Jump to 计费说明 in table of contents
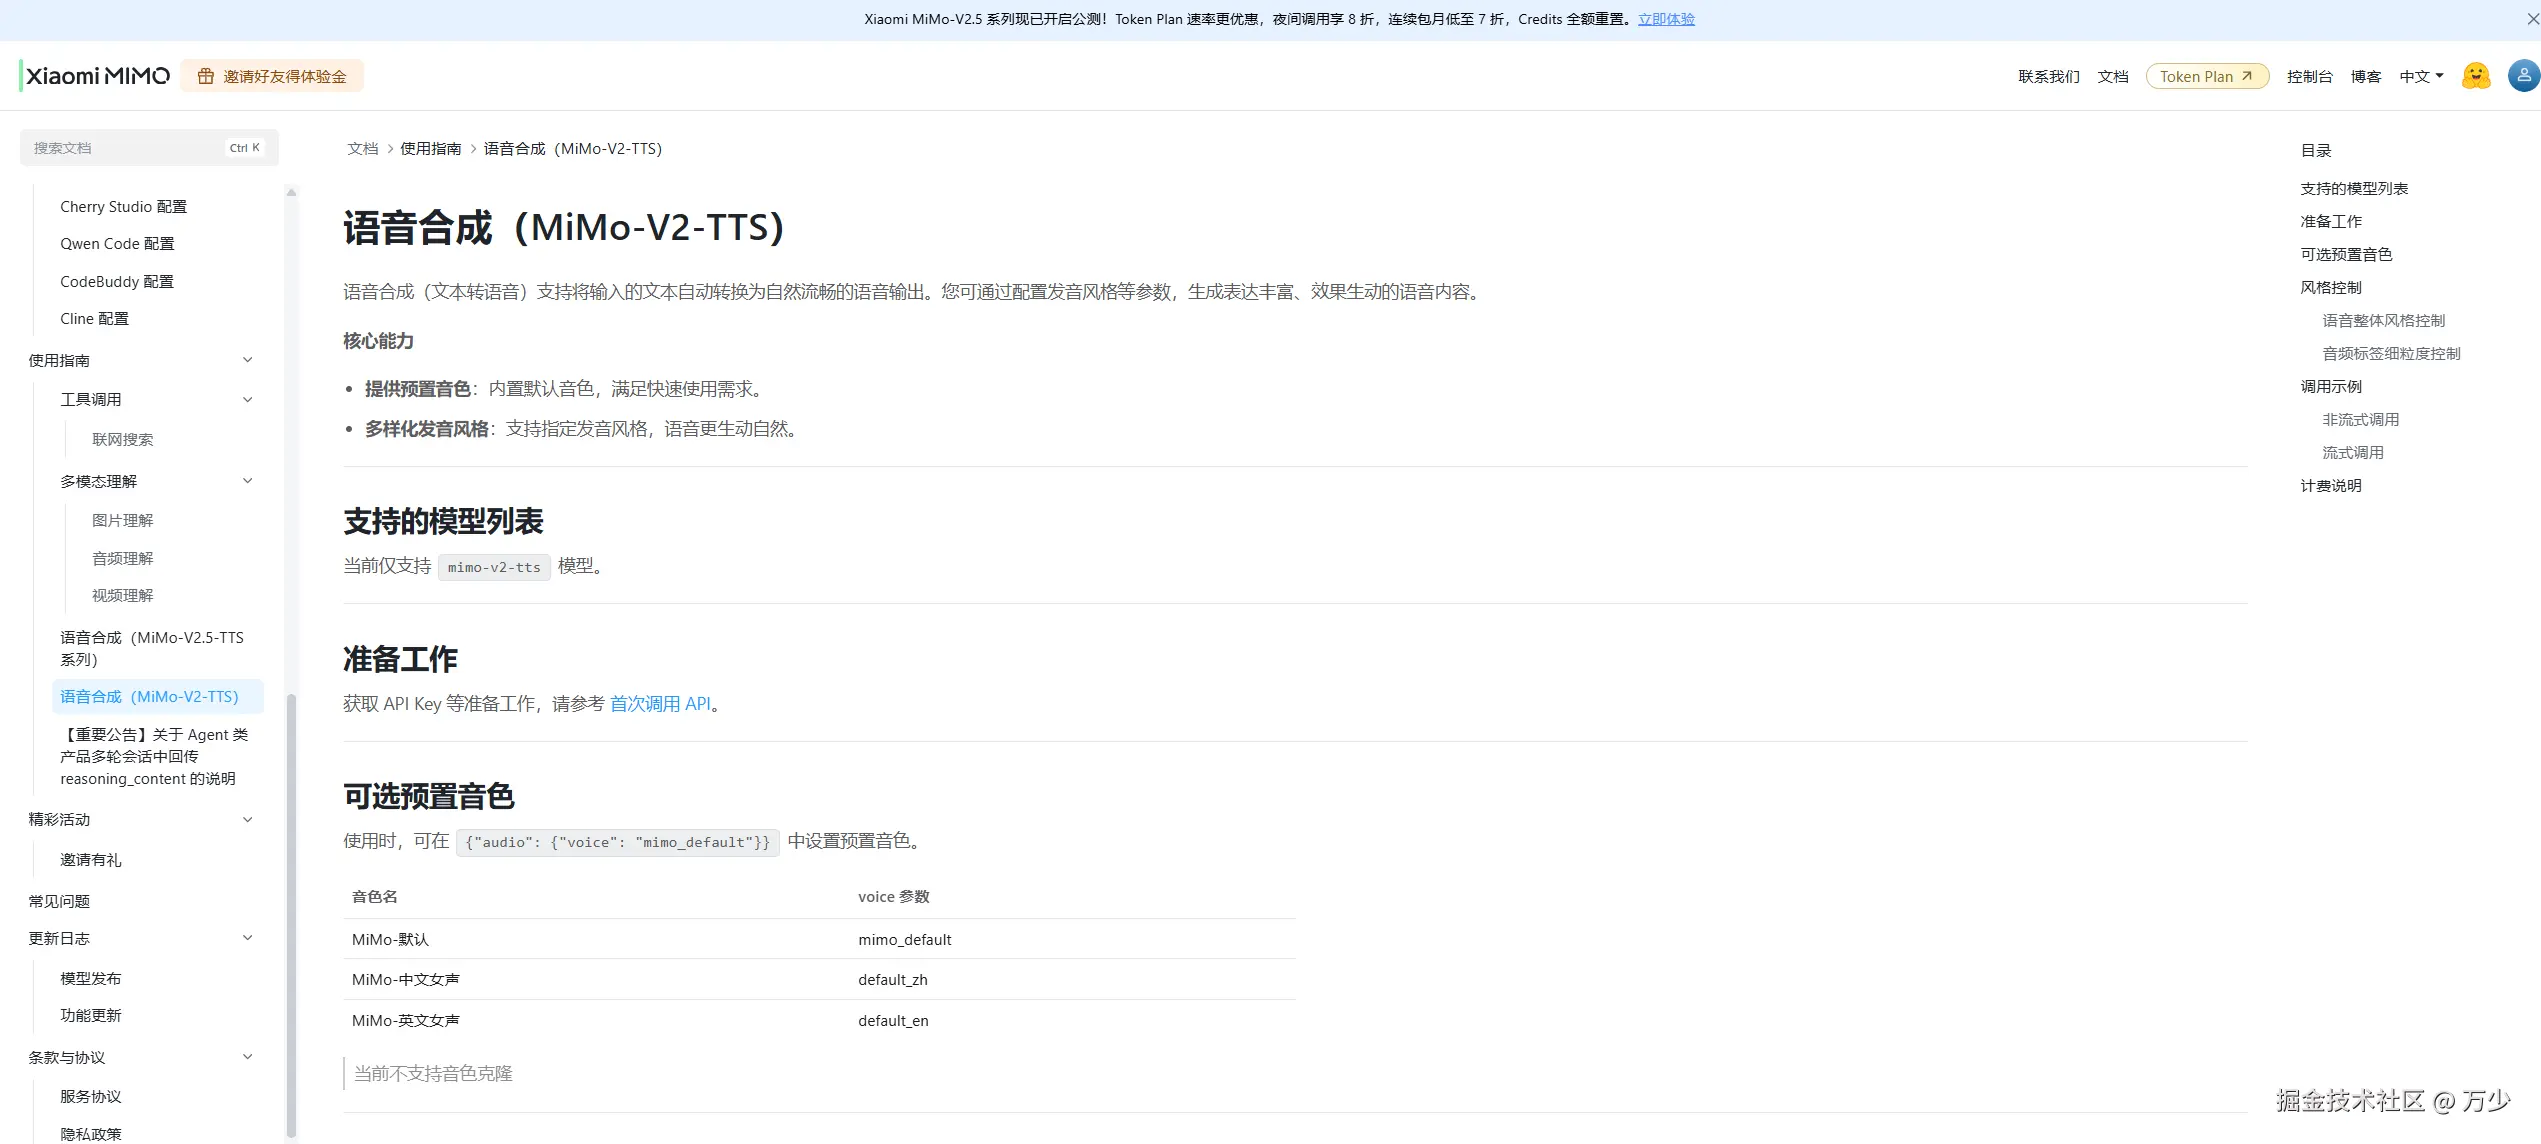The width and height of the screenshot is (2541, 1144). (x=2331, y=486)
